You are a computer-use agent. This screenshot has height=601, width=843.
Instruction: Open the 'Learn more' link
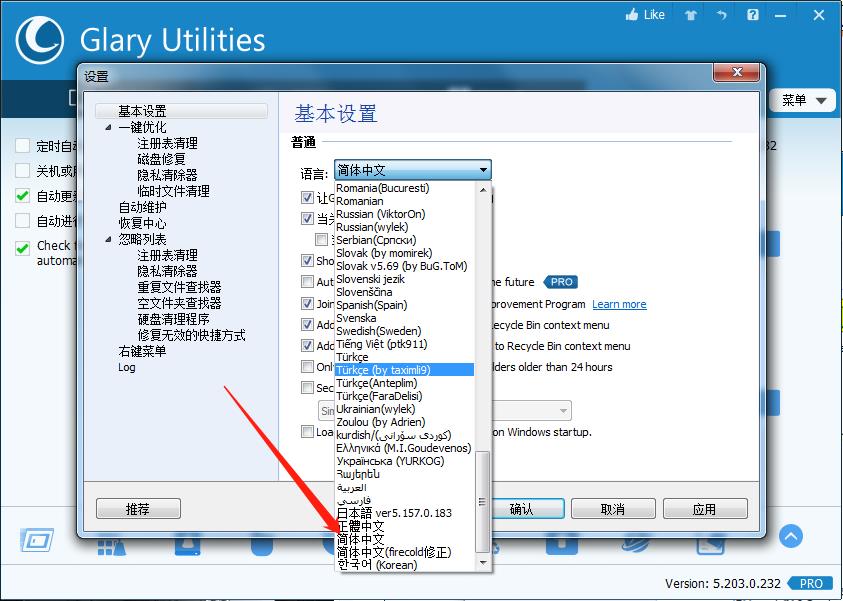pyautogui.click(x=619, y=304)
